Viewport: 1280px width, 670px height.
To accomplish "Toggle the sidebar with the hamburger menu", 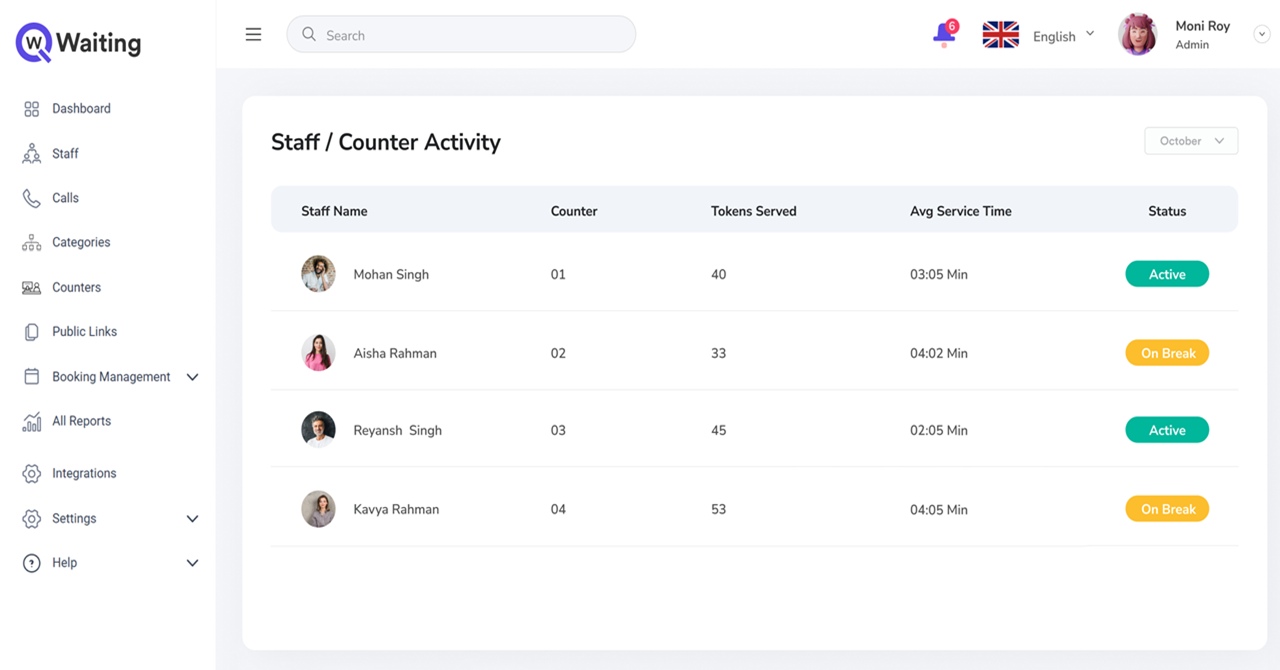I will click(x=253, y=33).
